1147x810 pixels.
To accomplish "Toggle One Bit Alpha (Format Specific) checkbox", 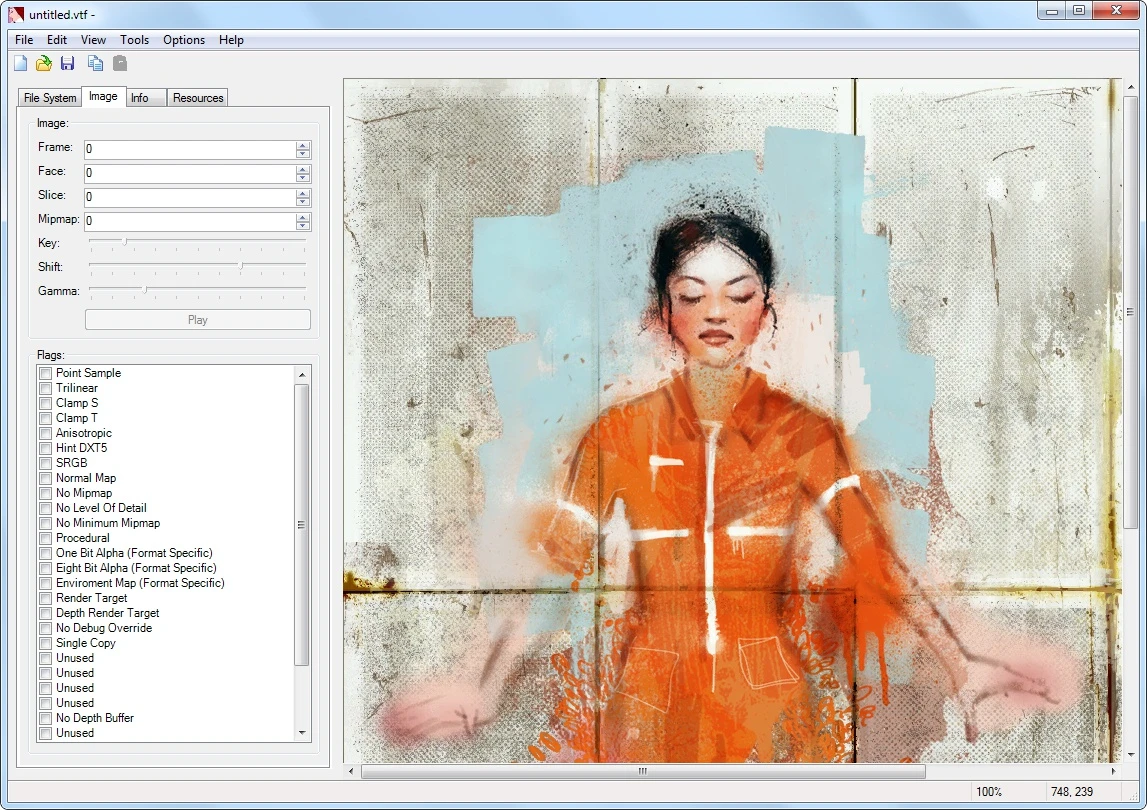I will click(45, 553).
